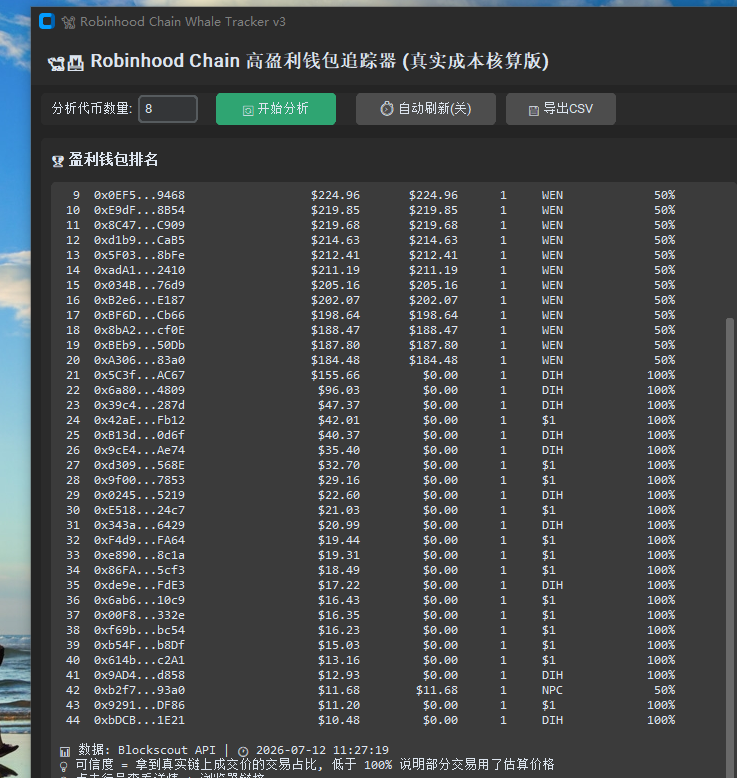Select wallet row 0xde9e...FdE3
Screen dimensions: 737x778
tap(370, 585)
